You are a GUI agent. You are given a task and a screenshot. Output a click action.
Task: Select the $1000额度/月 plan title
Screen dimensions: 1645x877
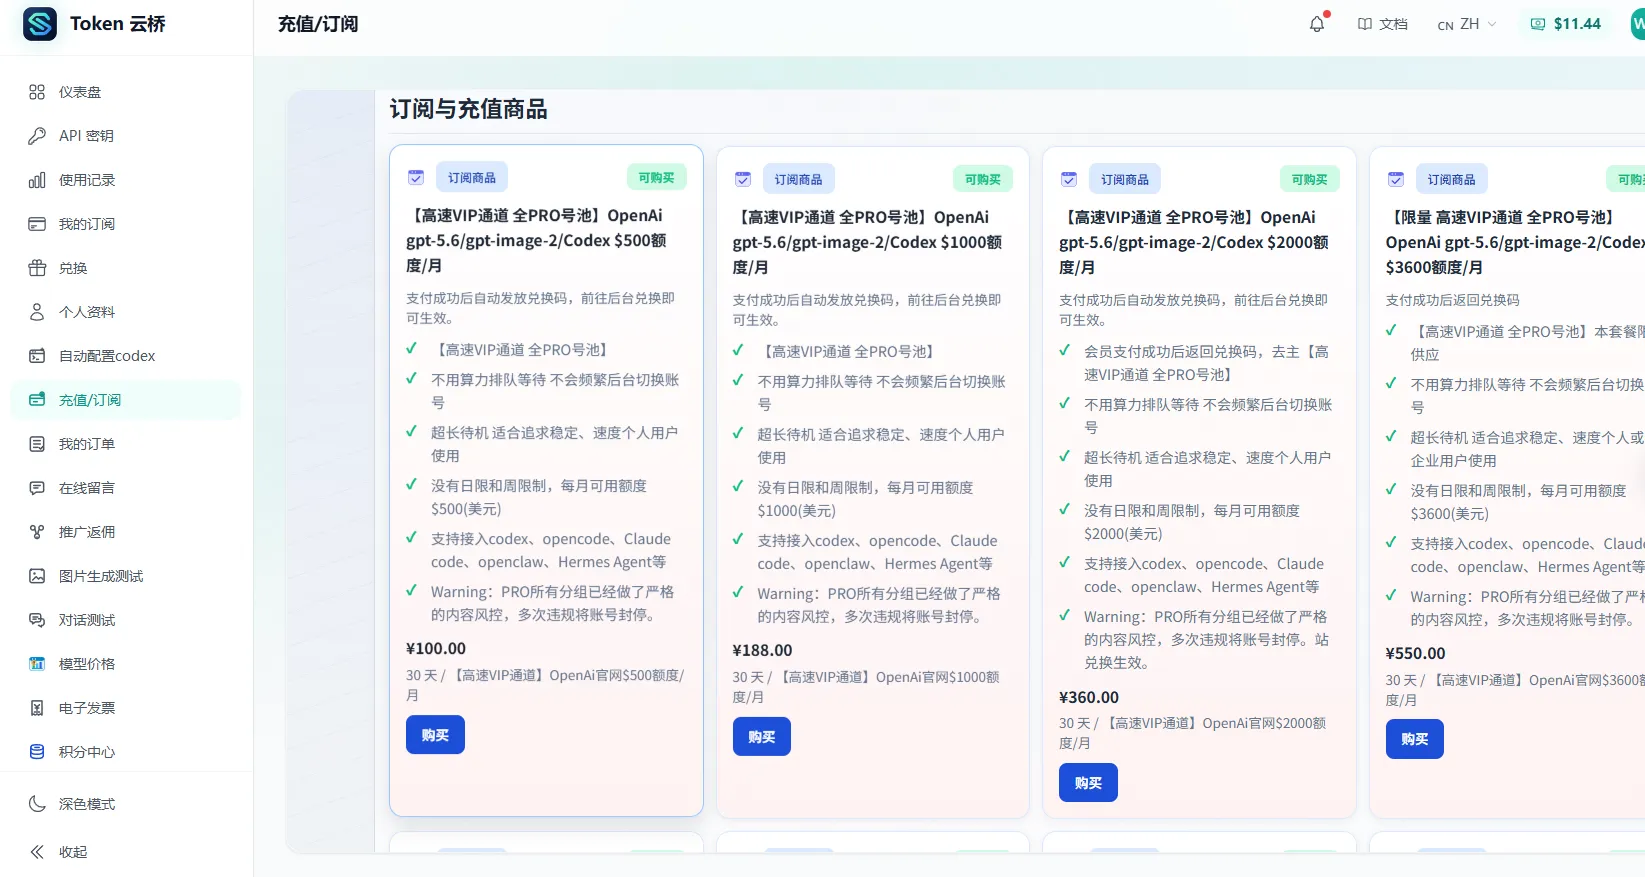pyautogui.click(x=868, y=242)
